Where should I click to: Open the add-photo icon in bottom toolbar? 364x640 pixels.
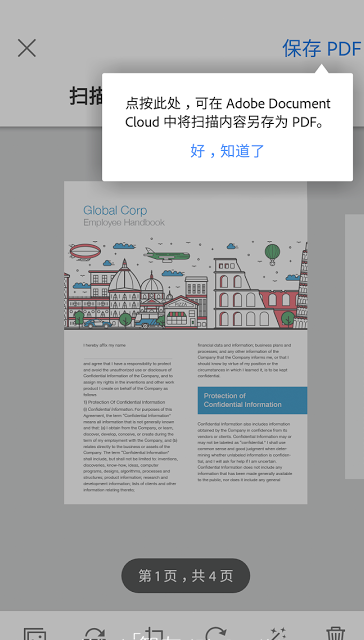coord(35,633)
